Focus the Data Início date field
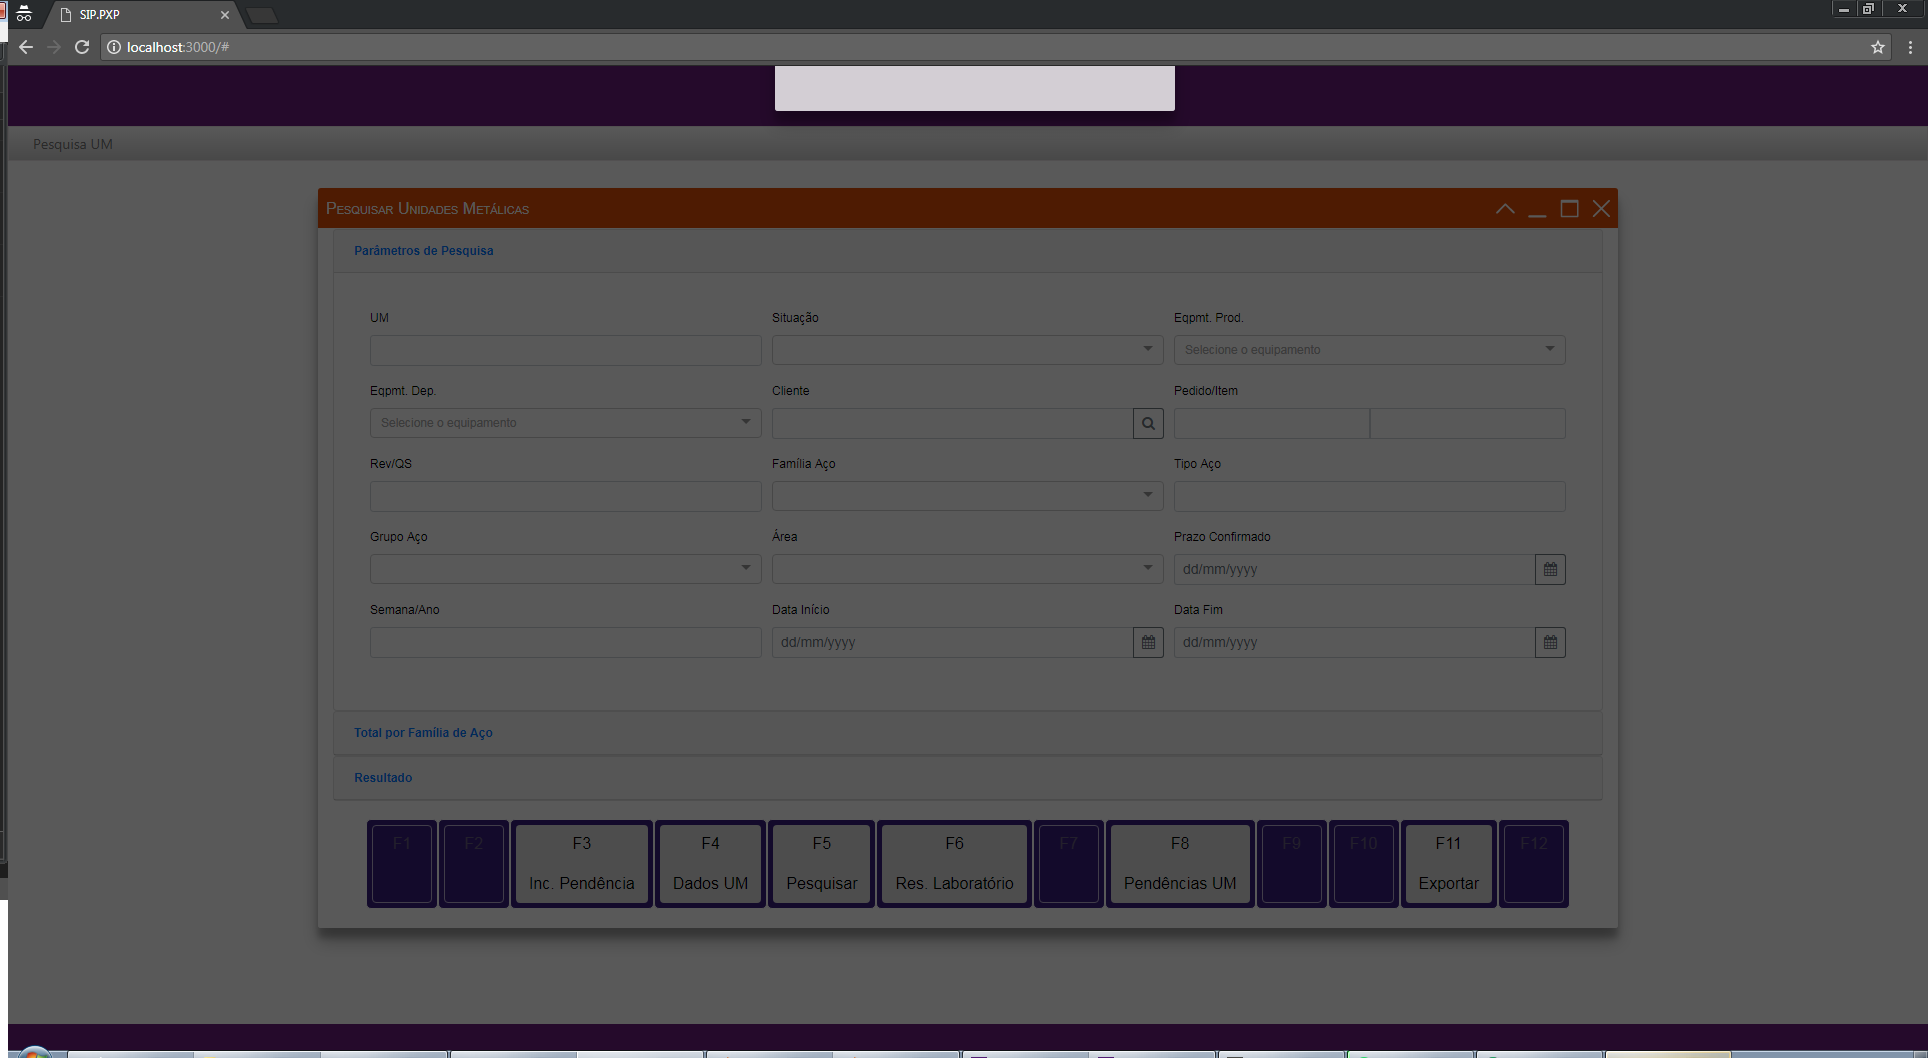This screenshot has height=1058, width=1928. pos(952,642)
